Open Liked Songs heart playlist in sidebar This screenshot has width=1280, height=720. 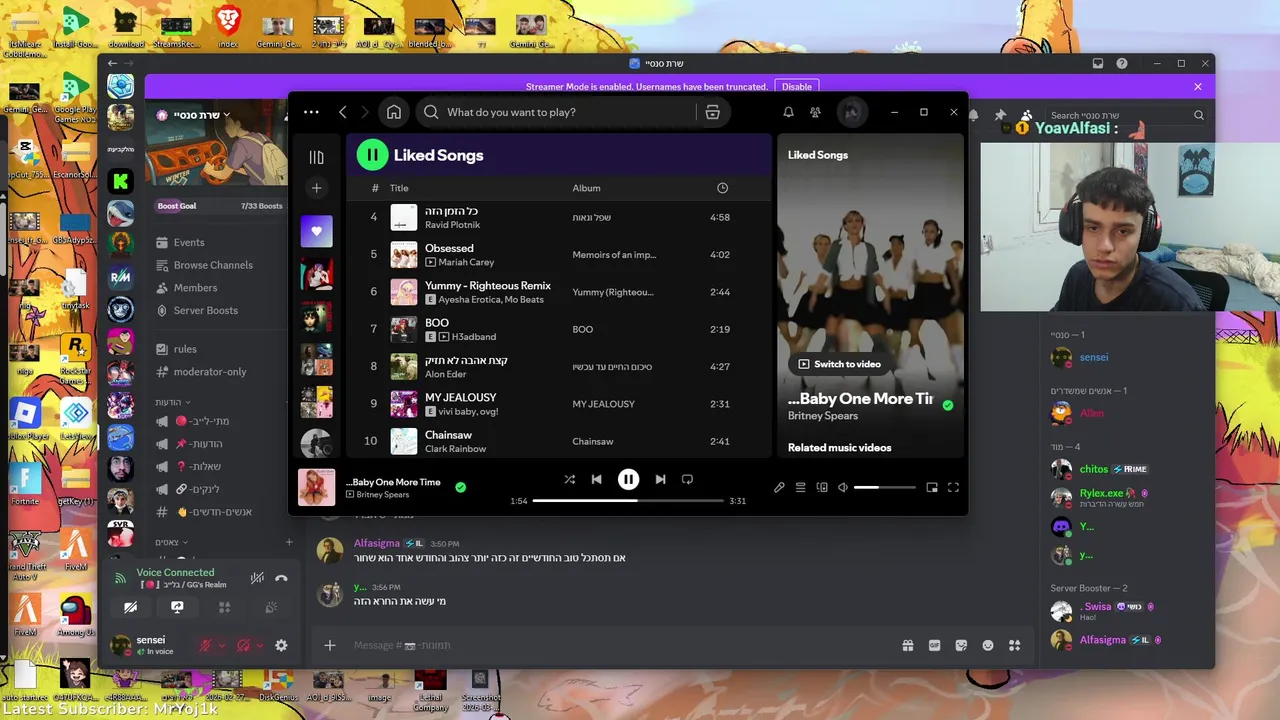(317, 231)
